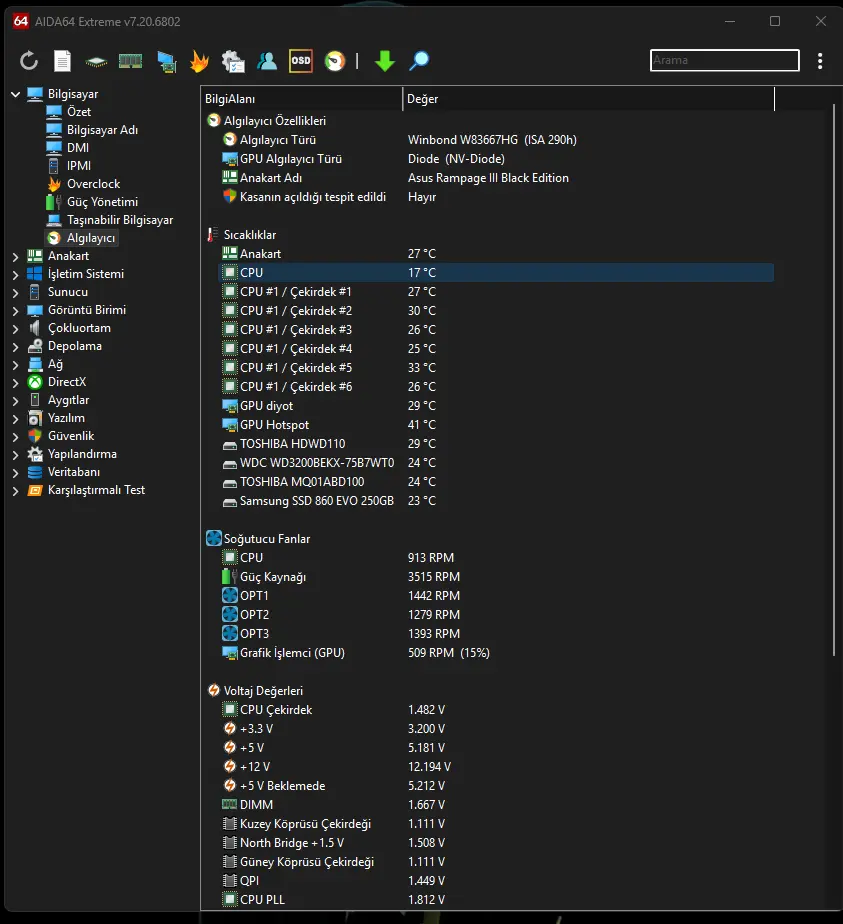Click the user preferences person icon
The width and height of the screenshot is (843, 924).
267,61
